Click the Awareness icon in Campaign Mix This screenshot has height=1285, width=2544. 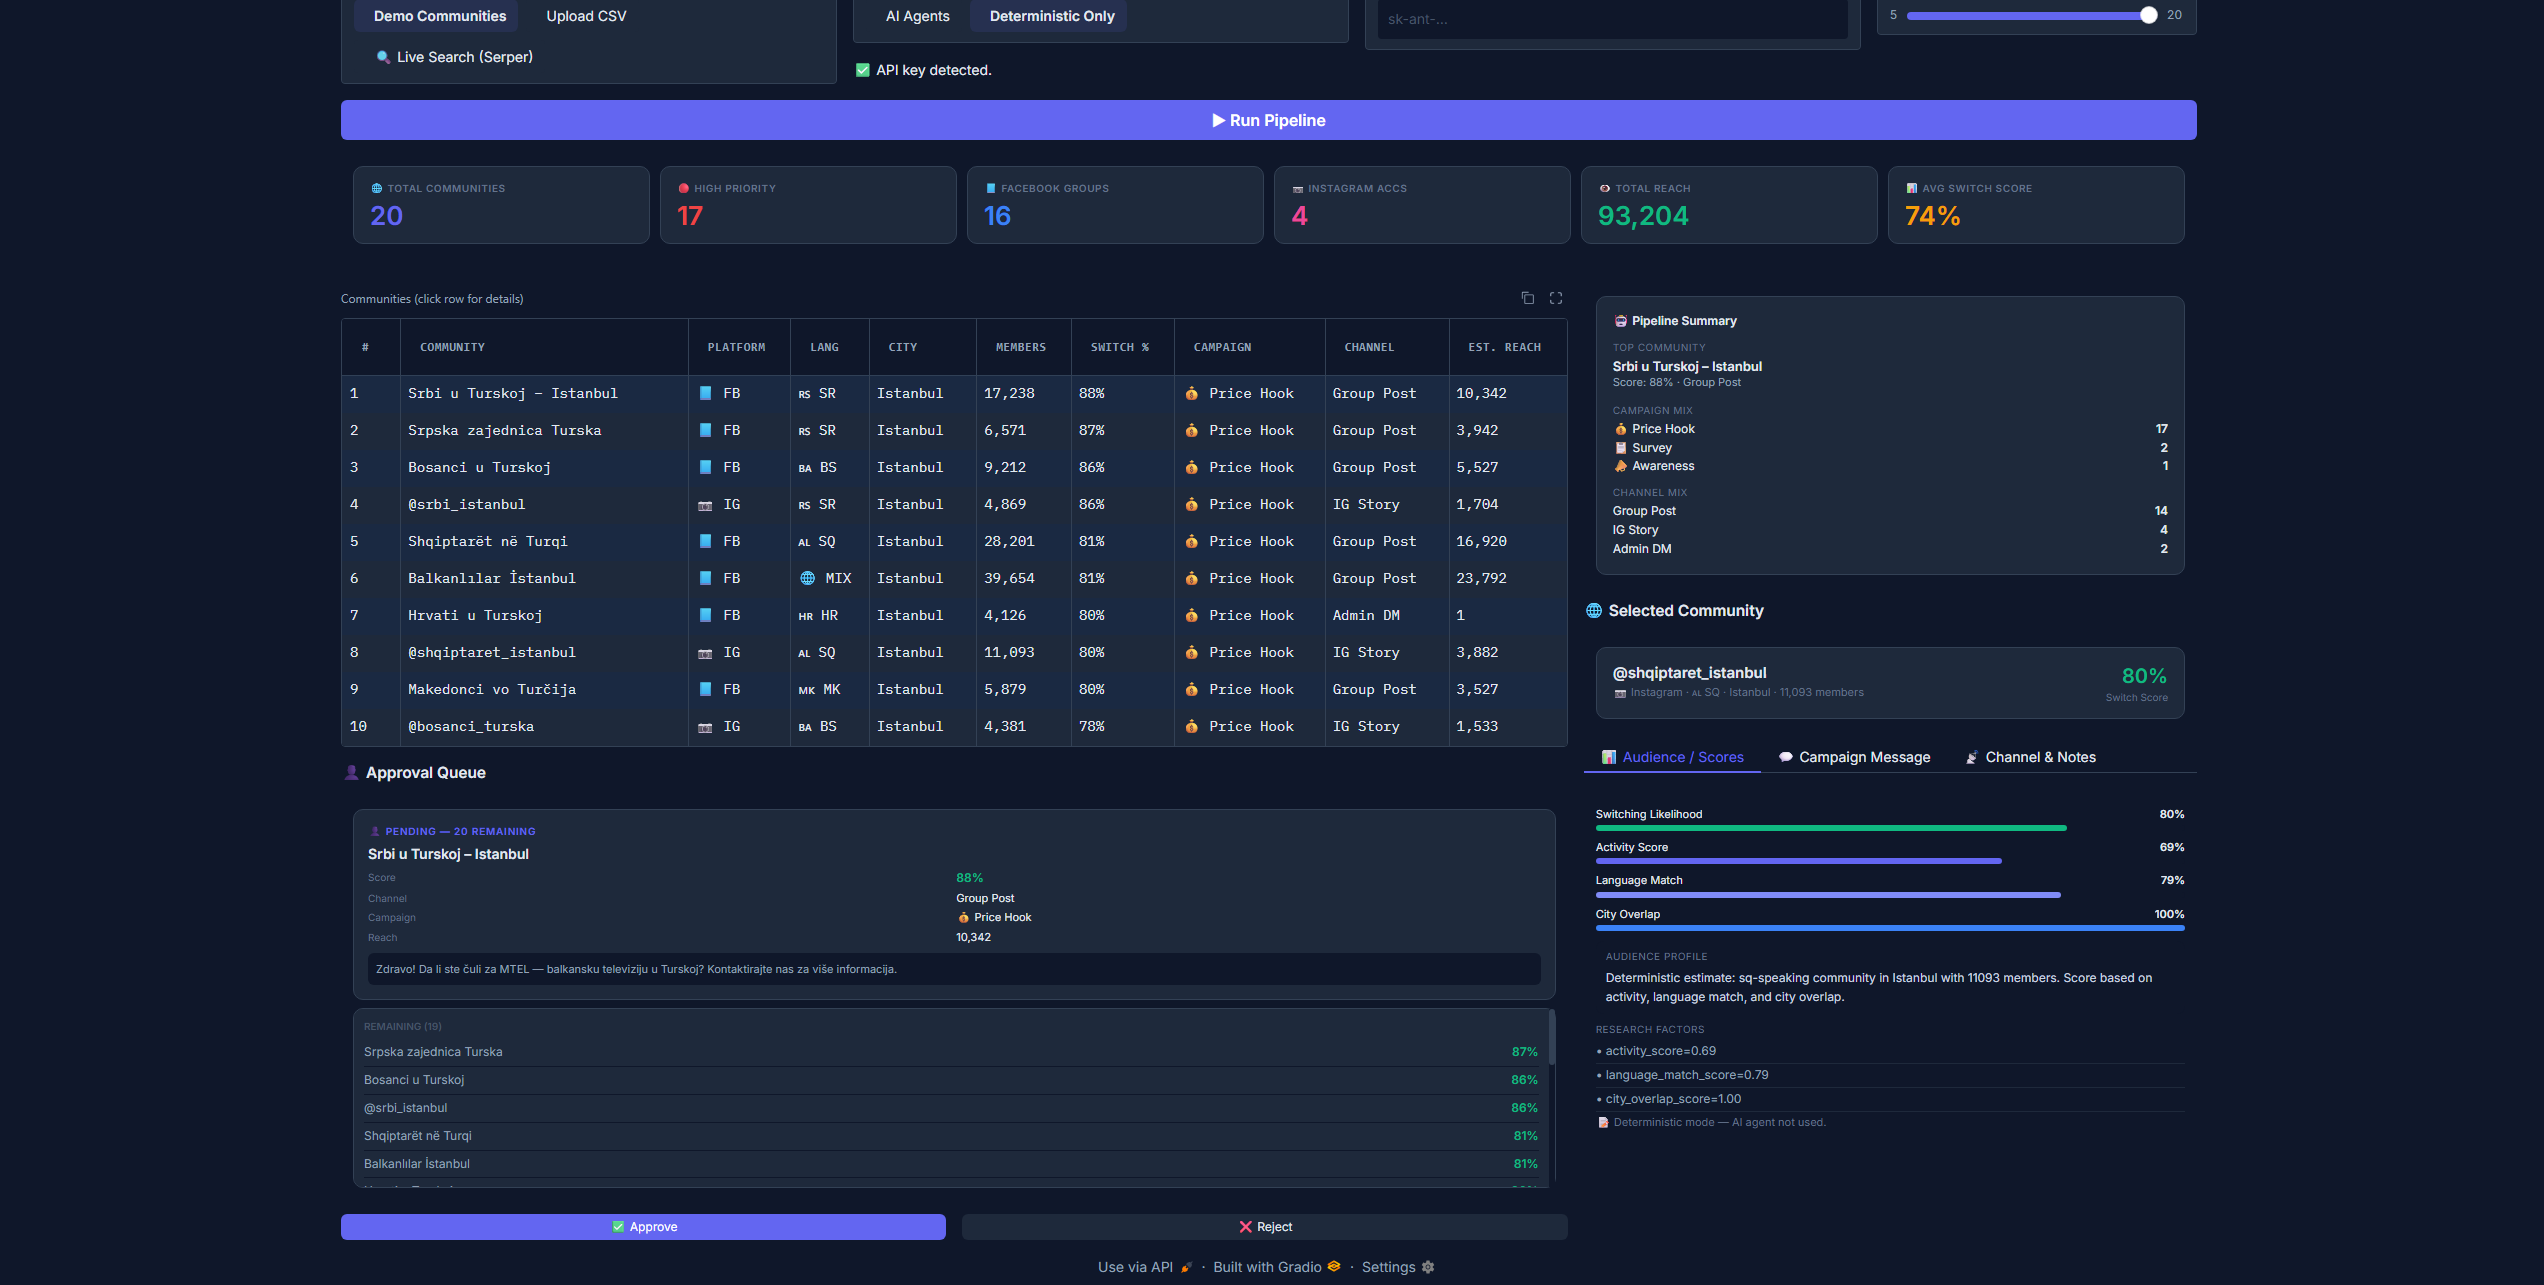point(1620,466)
